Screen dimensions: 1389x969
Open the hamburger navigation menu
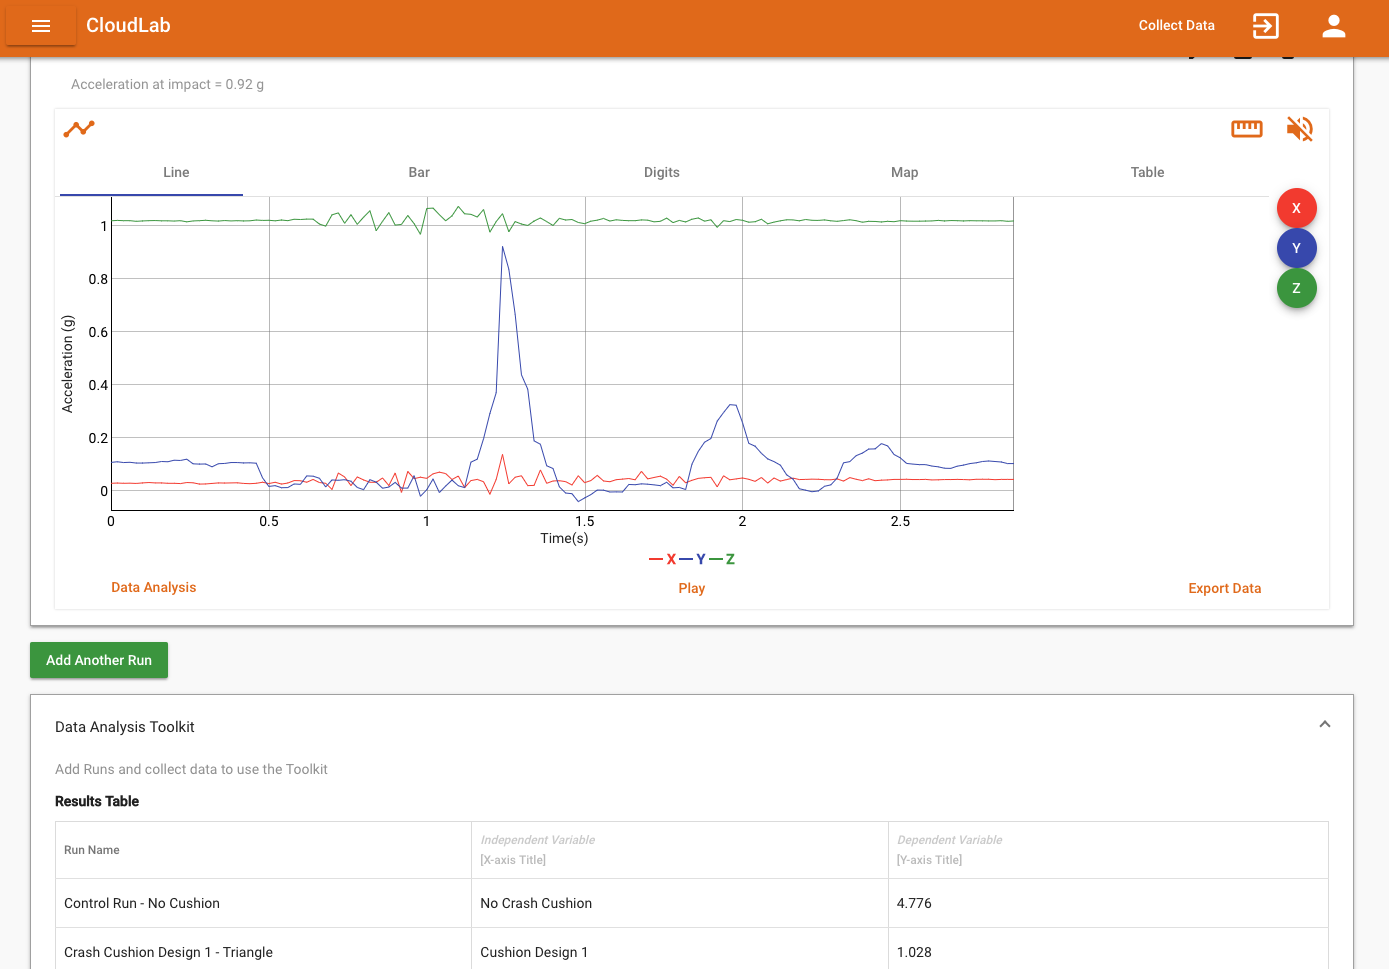(x=41, y=26)
